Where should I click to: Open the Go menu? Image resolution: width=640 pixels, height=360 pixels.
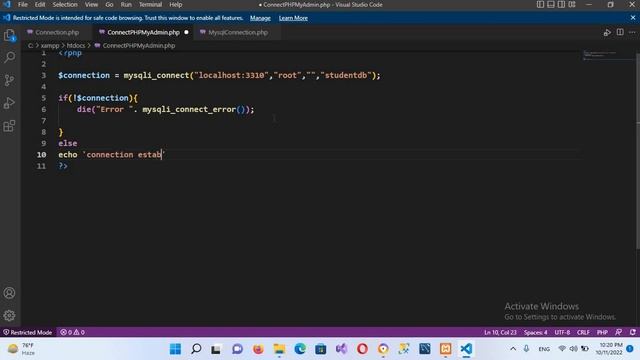pyautogui.click(x=109, y=4)
